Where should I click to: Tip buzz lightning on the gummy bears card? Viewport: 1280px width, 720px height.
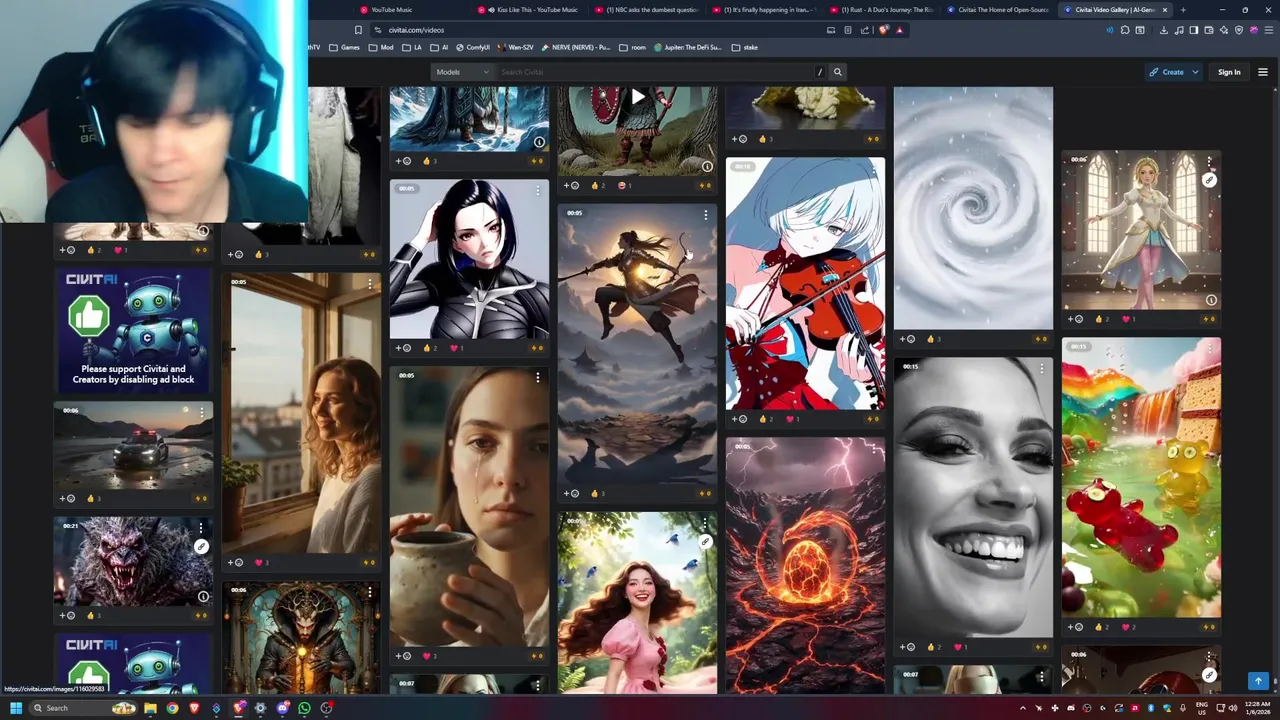point(1209,627)
